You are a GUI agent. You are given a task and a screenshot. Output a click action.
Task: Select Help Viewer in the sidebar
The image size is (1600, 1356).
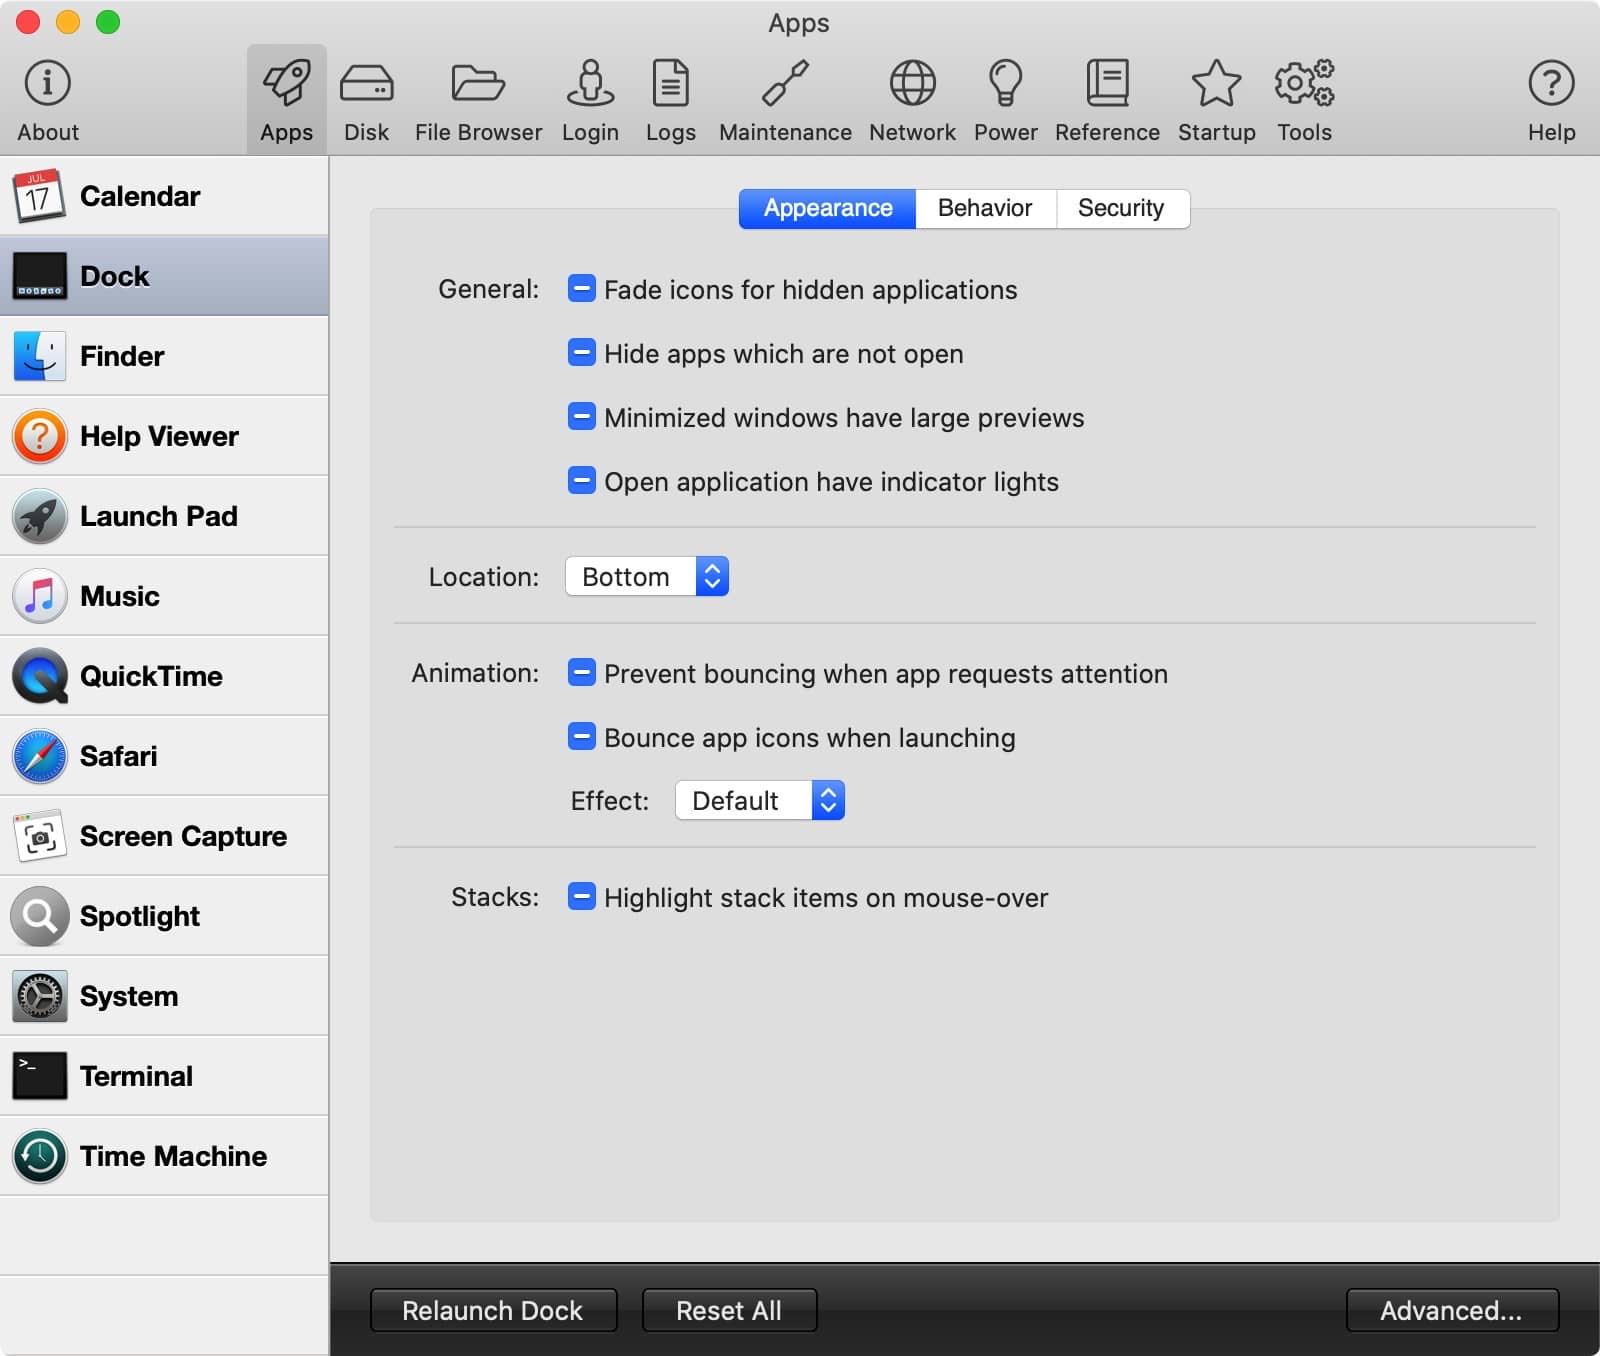pos(164,436)
